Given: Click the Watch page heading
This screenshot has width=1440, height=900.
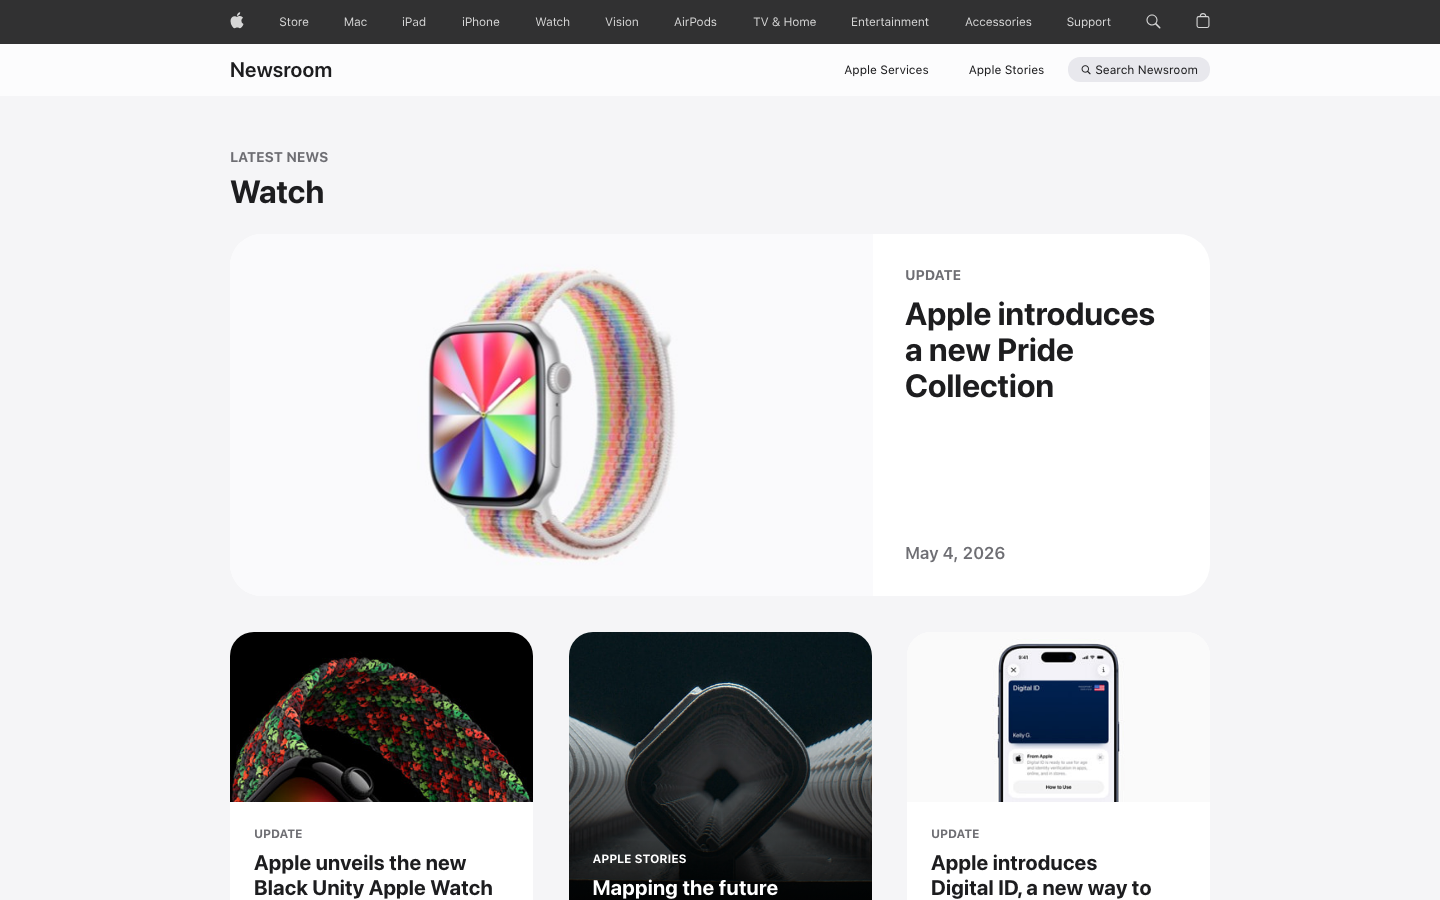Looking at the screenshot, I should (x=277, y=192).
